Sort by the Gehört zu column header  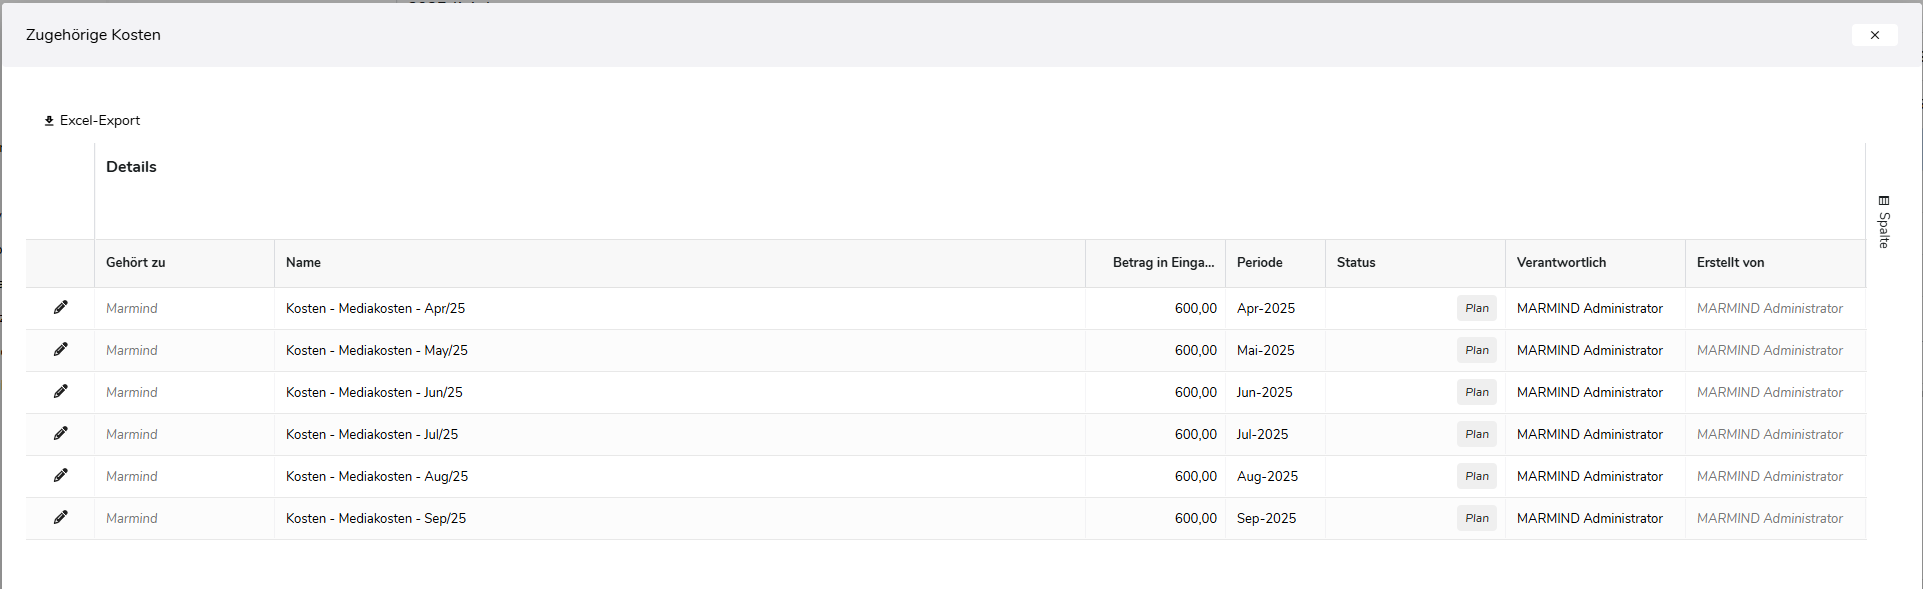[136, 263]
